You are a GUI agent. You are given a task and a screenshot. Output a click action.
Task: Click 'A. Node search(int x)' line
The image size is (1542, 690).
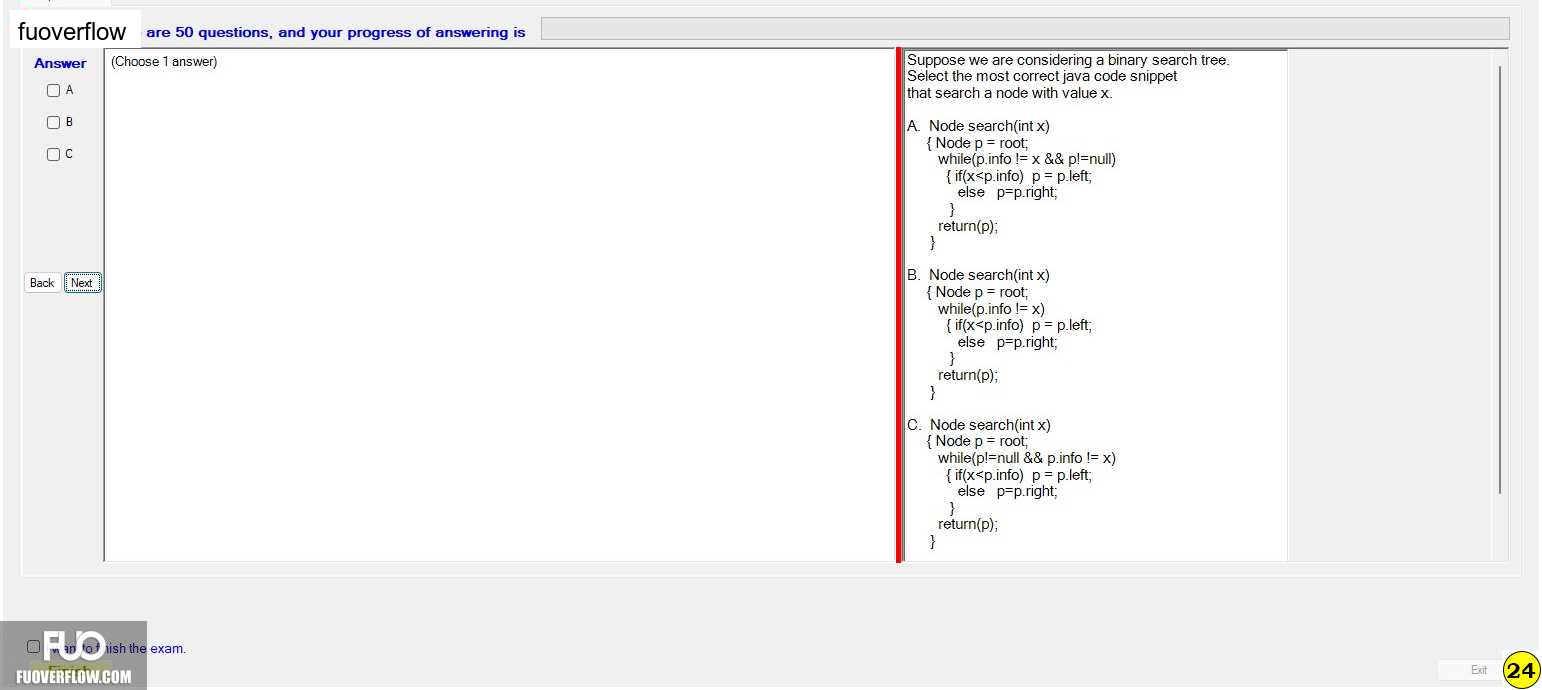(978, 126)
